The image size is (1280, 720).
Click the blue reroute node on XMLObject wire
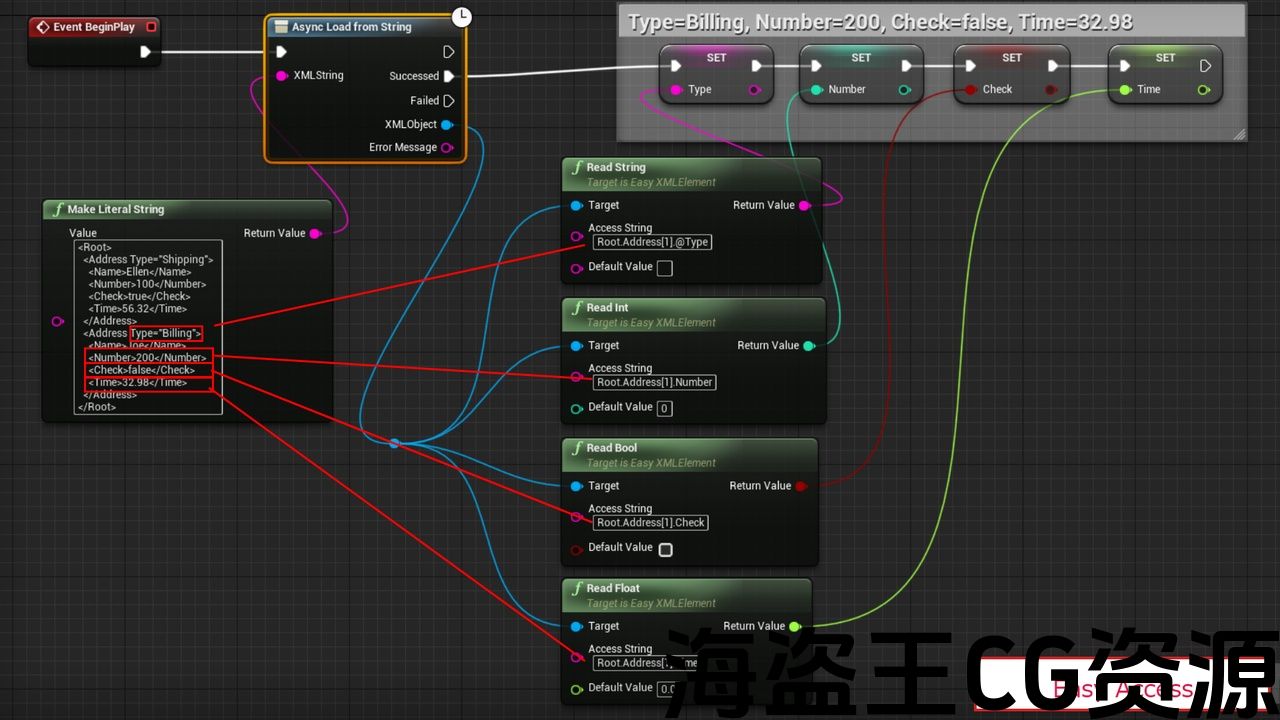(x=394, y=443)
